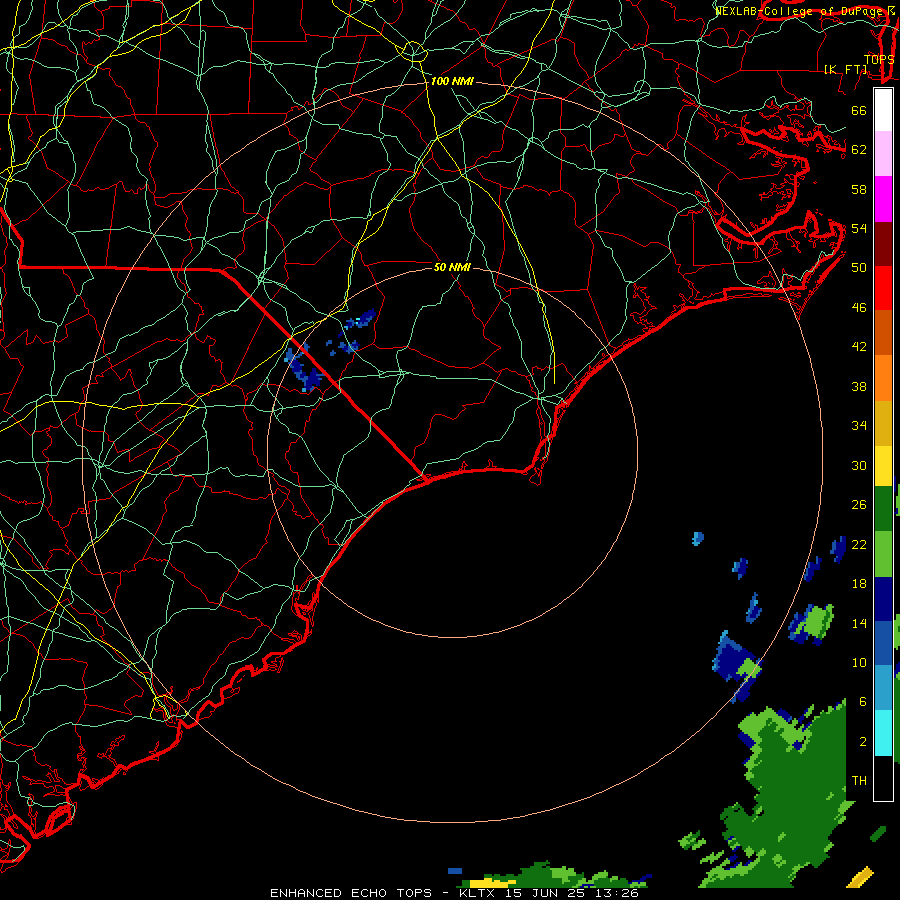Click the TH legend label

tap(859, 781)
